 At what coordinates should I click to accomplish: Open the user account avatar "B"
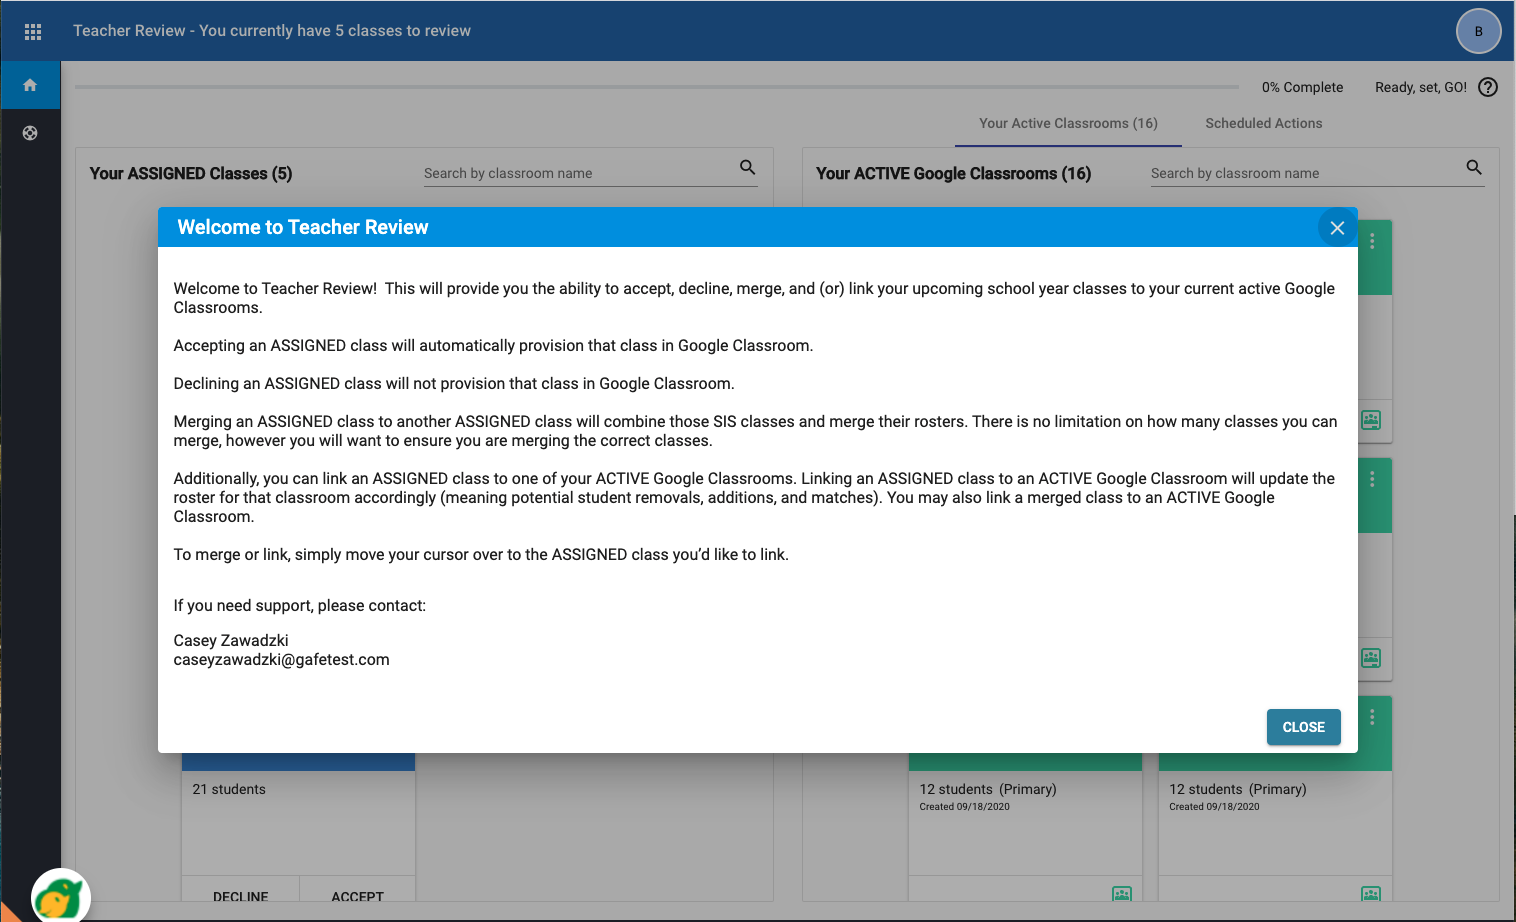pos(1478,31)
